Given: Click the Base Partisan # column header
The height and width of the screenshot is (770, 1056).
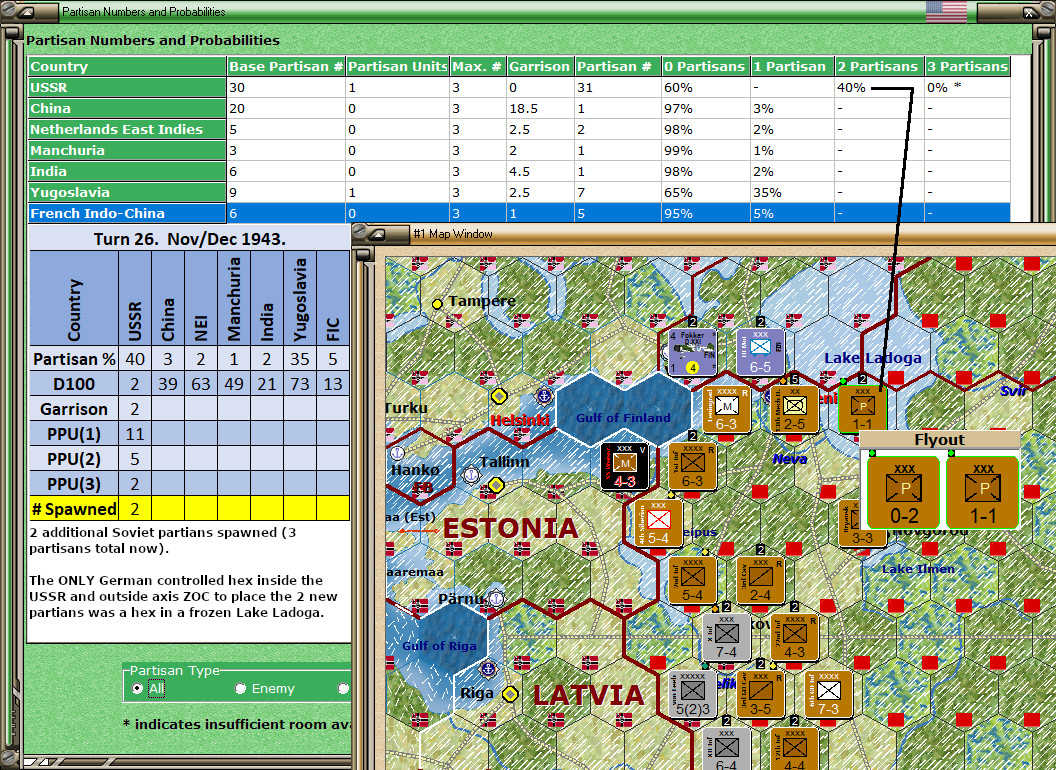Looking at the screenshot, I should tap(286, 66).
